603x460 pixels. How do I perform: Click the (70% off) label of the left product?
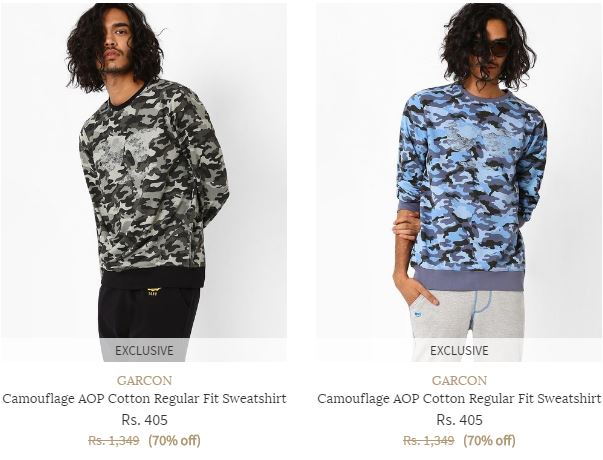point(175,440)
